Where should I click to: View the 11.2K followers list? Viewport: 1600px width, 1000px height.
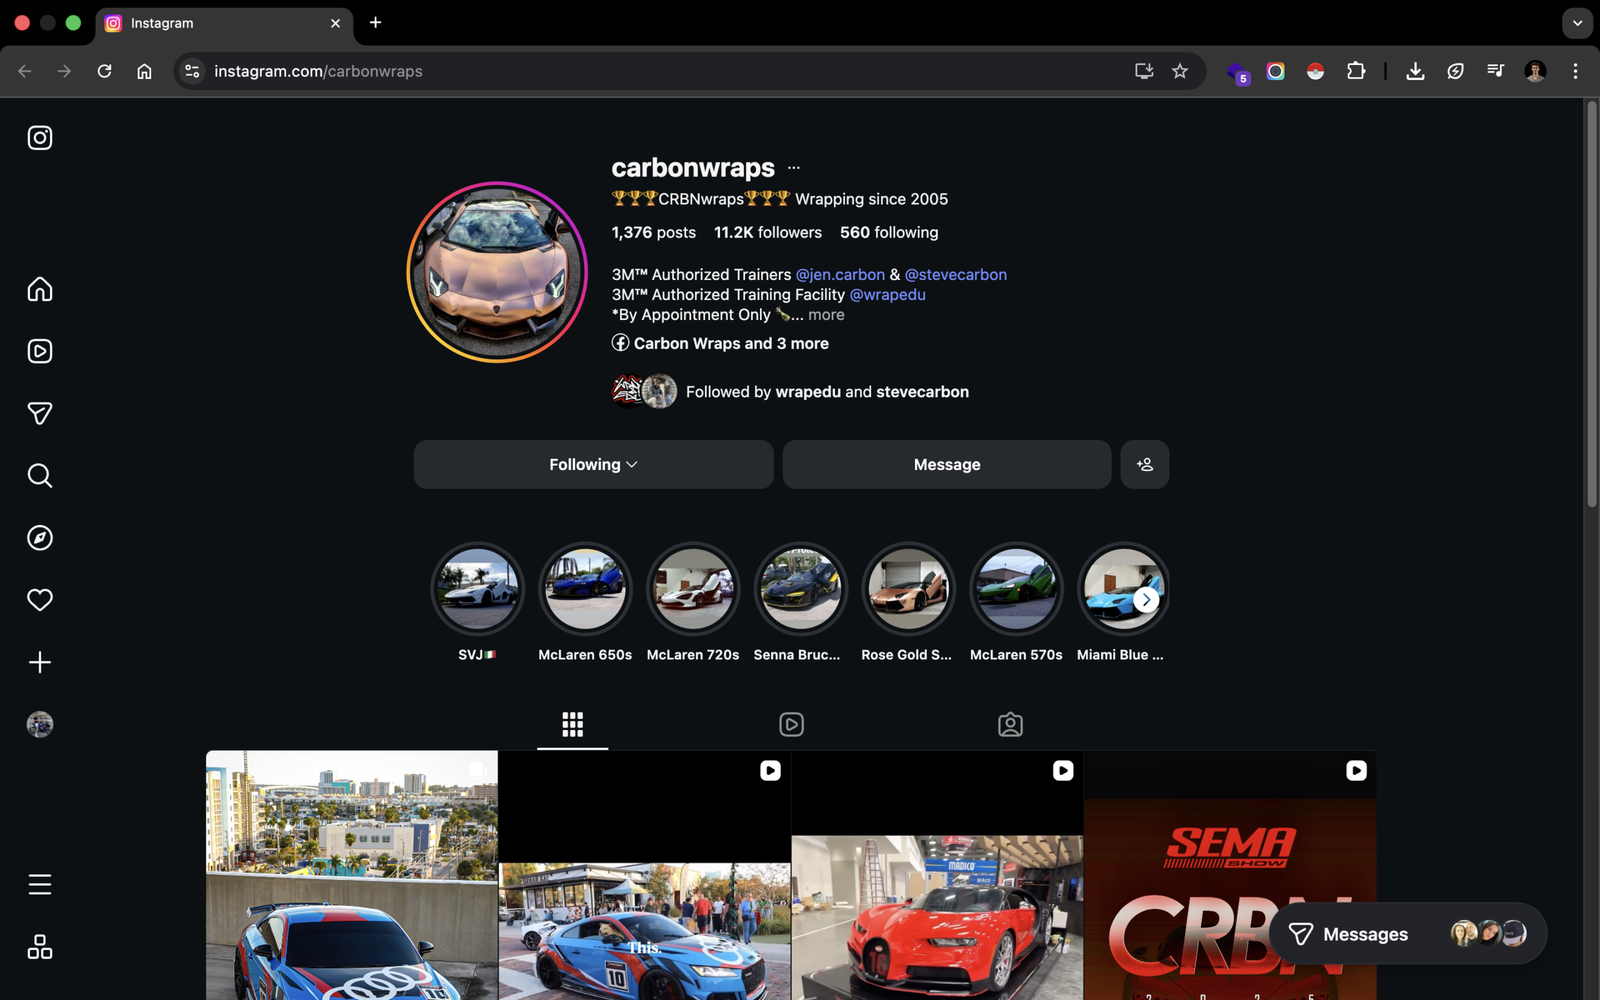coord(768,232)
